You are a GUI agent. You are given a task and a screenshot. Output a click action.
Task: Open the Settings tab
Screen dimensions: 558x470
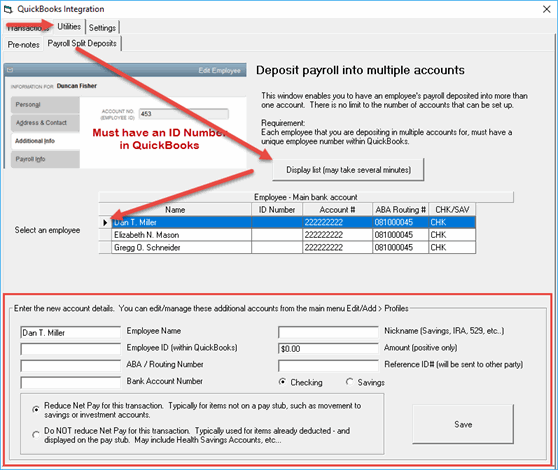[x=102, y=28]
